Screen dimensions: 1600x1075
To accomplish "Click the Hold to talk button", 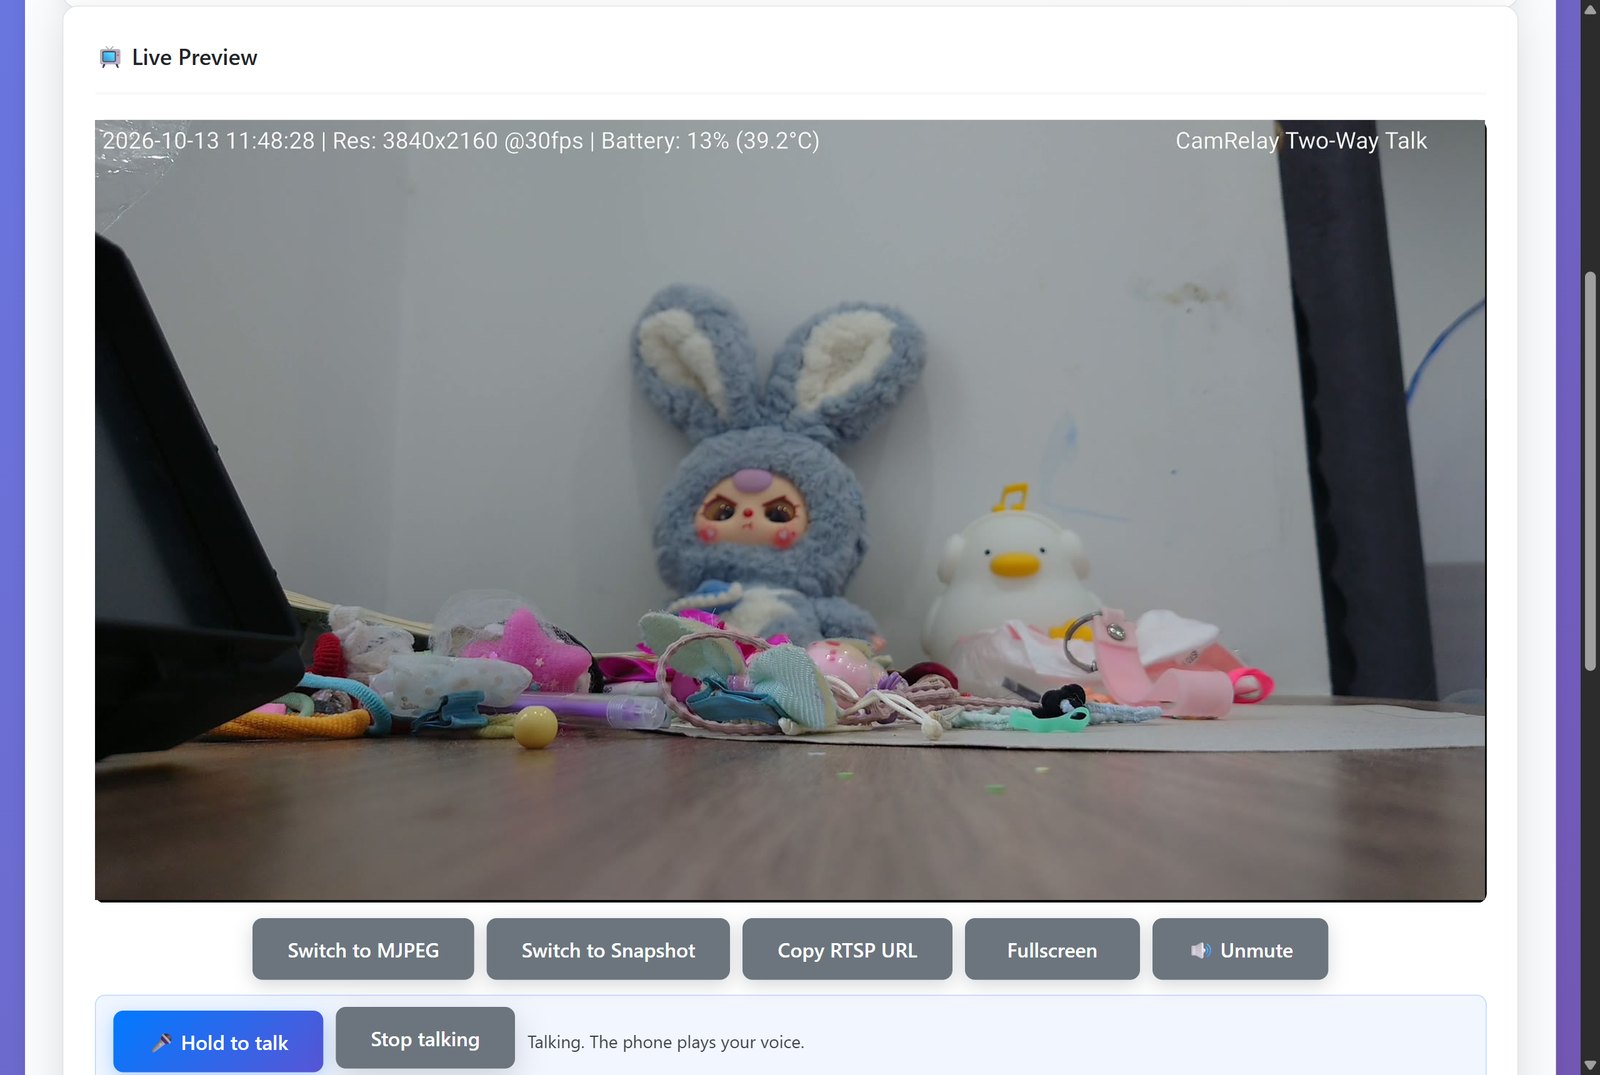I will 218,1041.
